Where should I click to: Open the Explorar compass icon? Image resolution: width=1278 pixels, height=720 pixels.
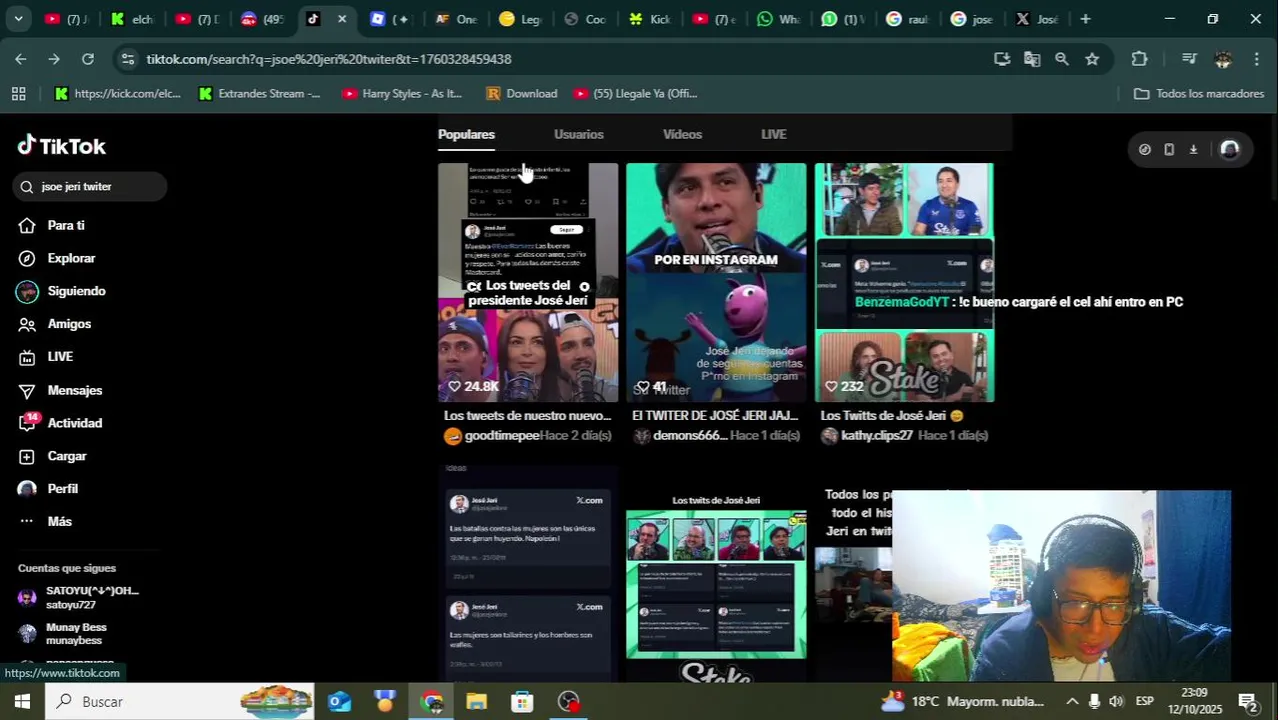[27, 258]
